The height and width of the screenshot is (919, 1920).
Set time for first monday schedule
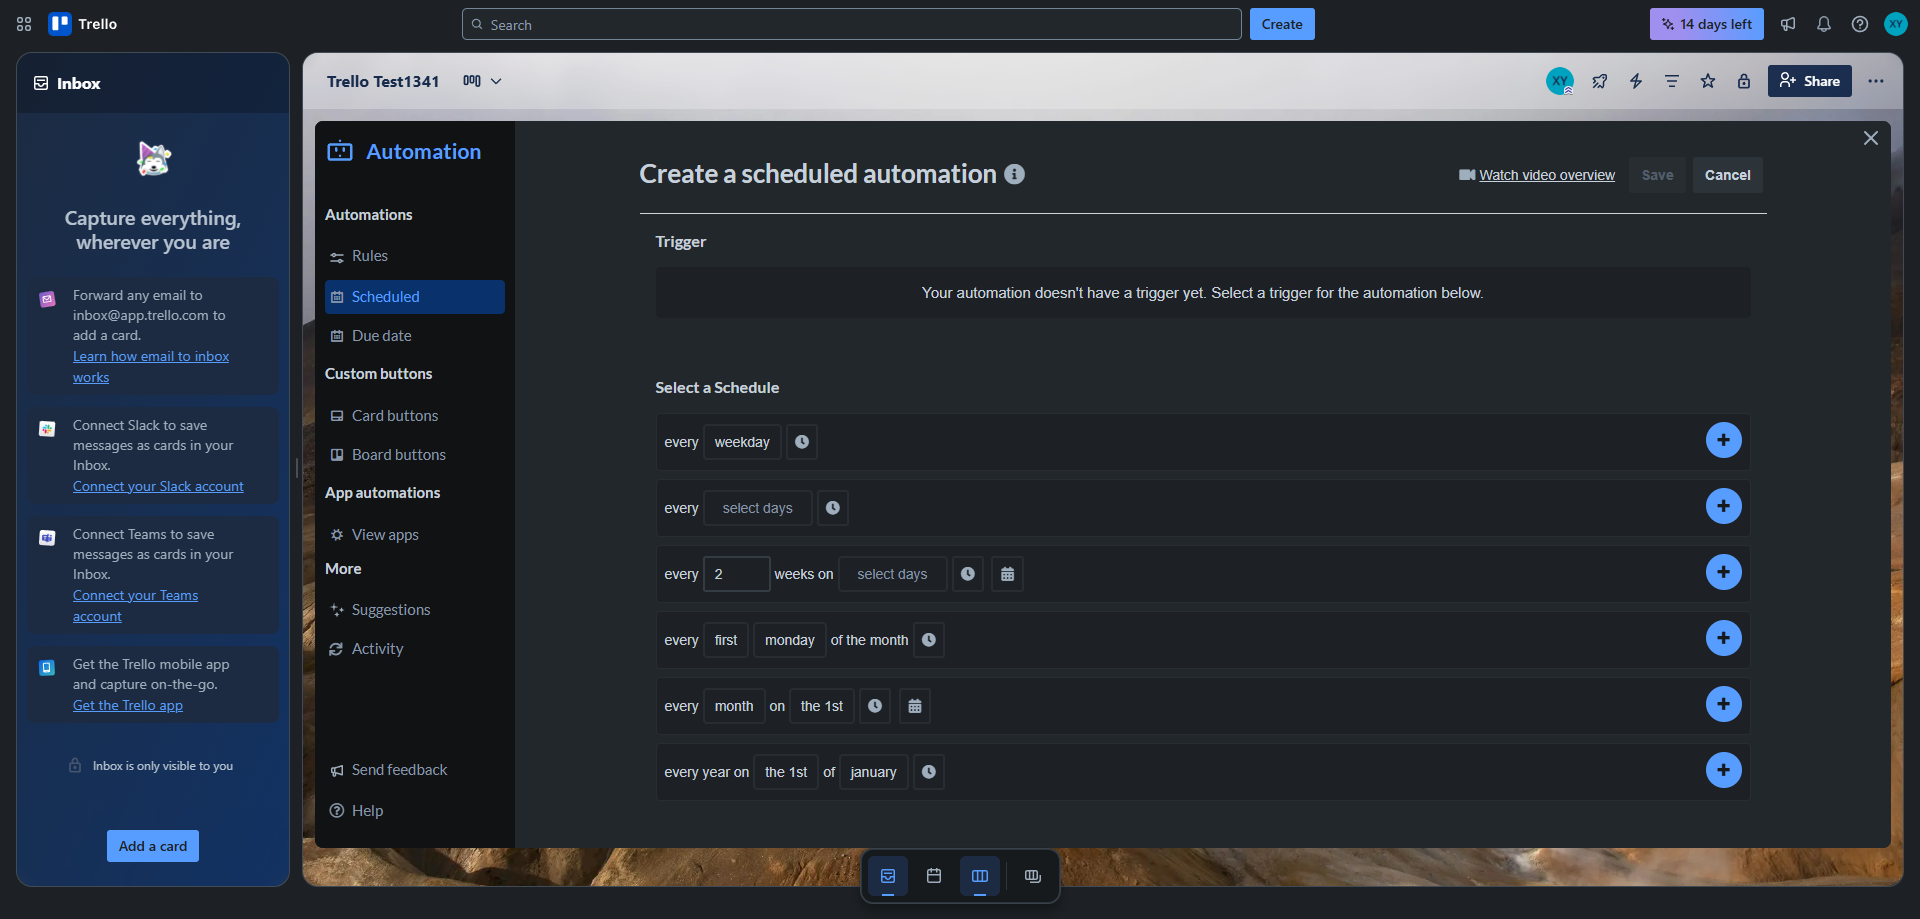(929, 640)
